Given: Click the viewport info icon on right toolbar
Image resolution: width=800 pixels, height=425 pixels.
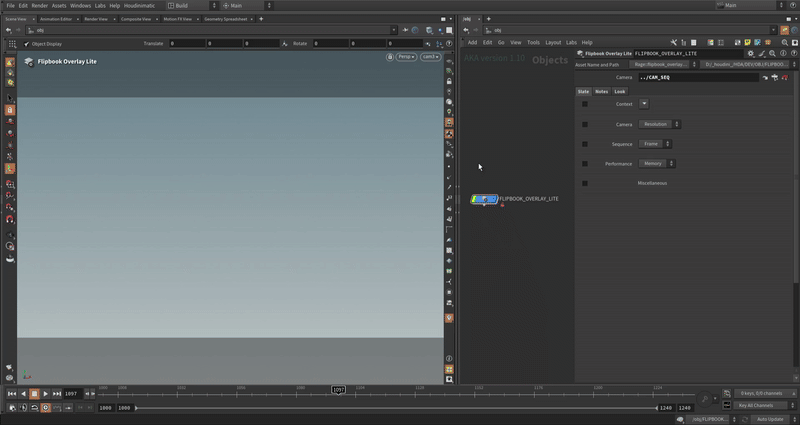Looking at the screenshot, I should 449,359.
